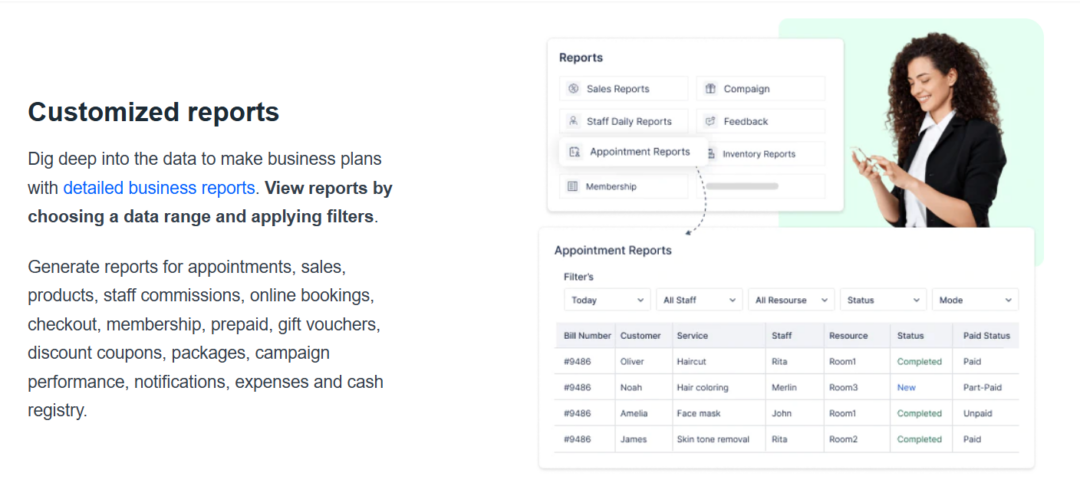Open the Mode filter dropdown
The image size is (1080, 496).
(x=975, y=300)
